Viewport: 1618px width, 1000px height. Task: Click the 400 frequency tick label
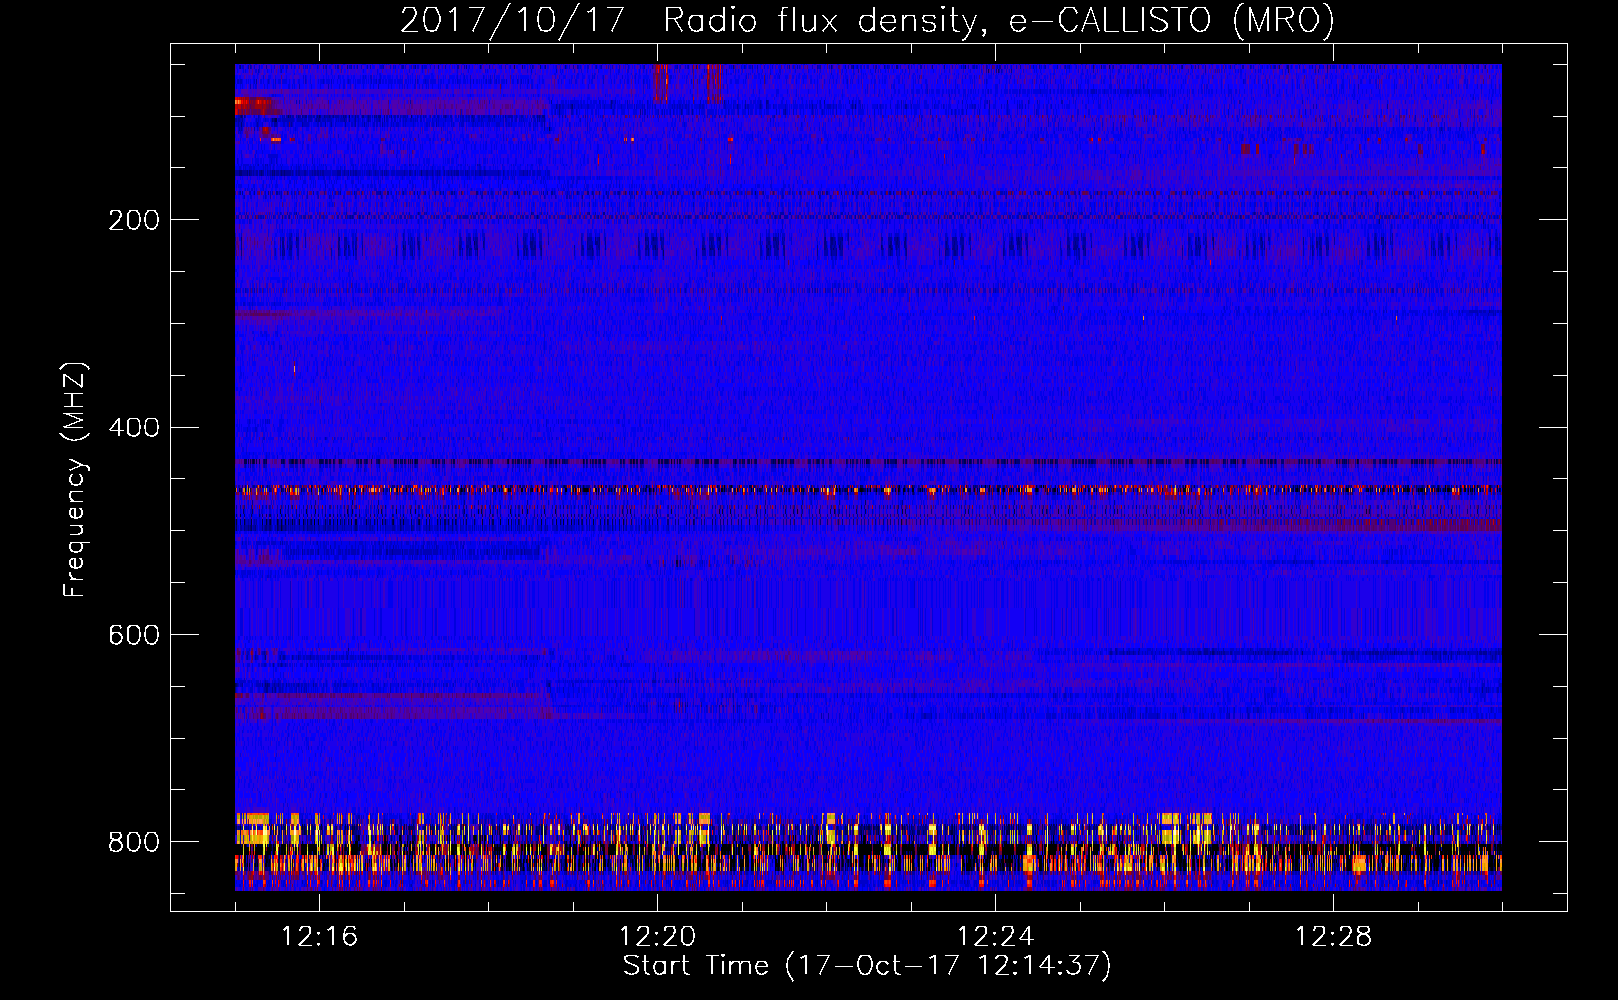[x=134, y=428]
